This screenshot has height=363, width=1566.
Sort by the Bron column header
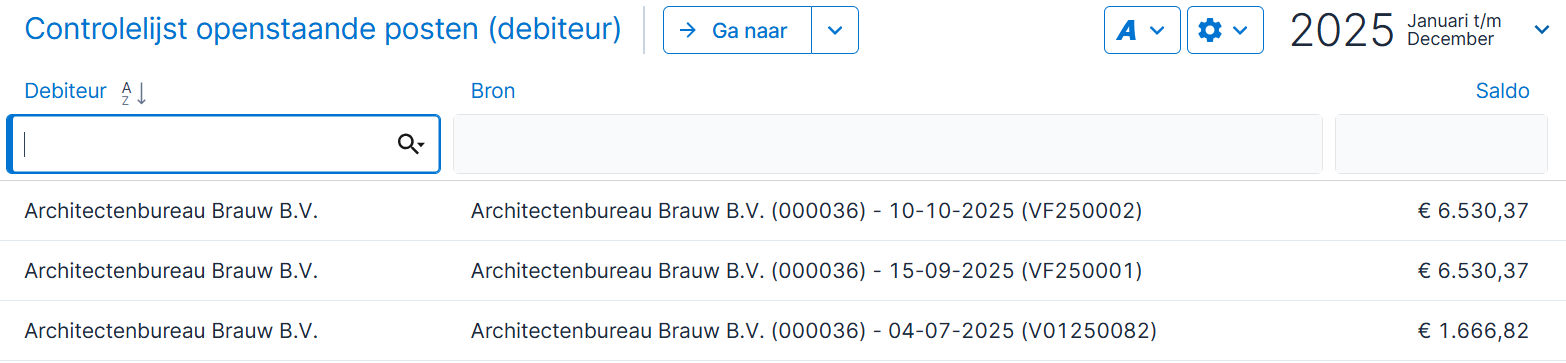click(493, 91)
